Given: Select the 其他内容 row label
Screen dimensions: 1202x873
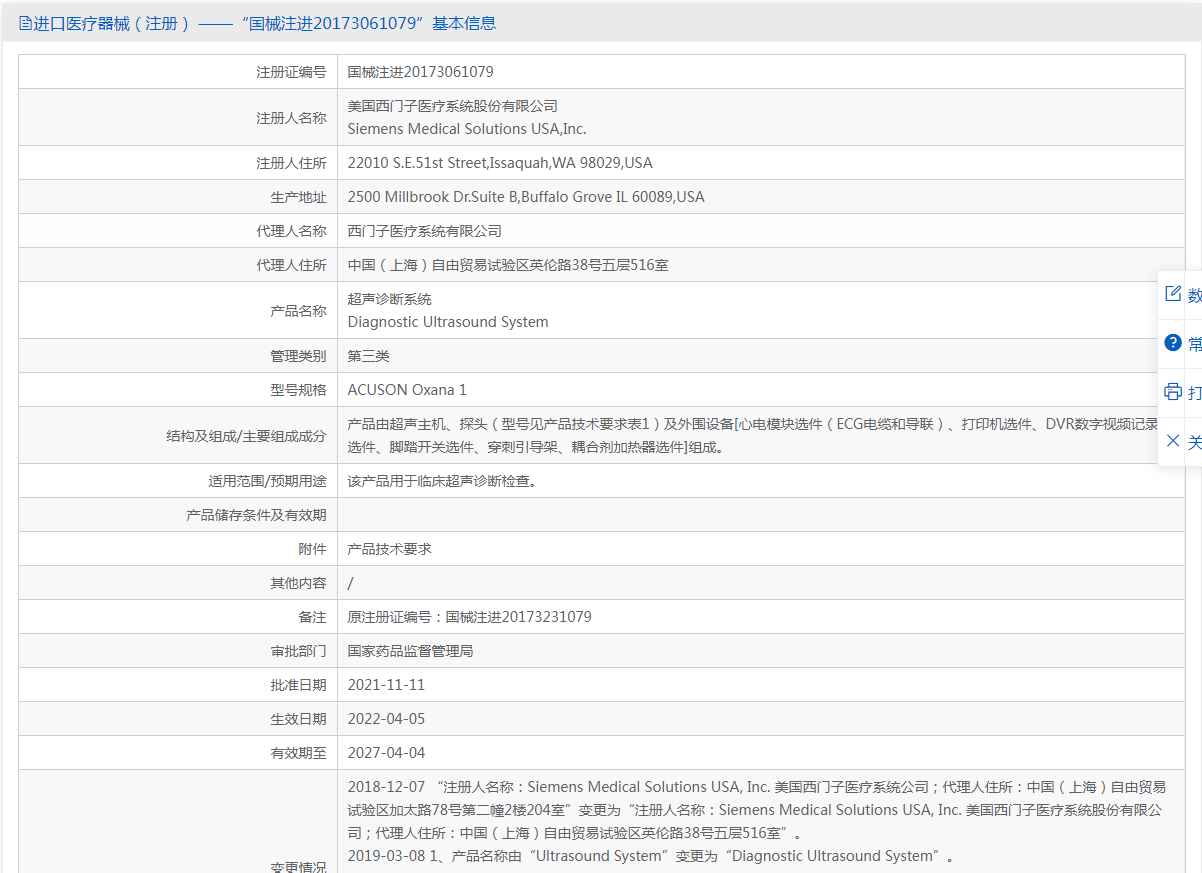Looking at the screenshot, I should tap(298, 583).
